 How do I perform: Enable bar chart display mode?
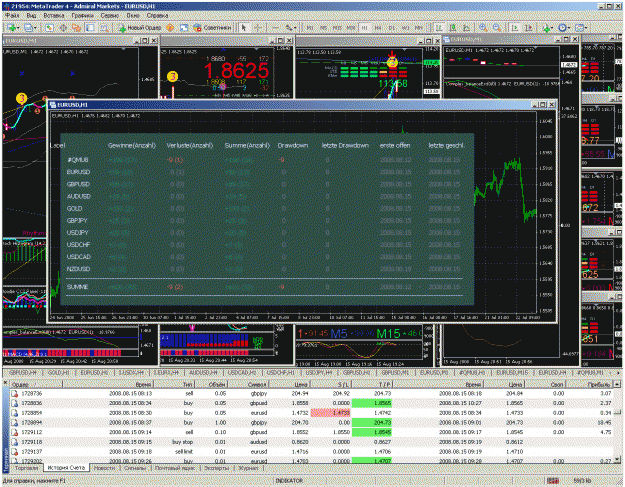[439, 27]
